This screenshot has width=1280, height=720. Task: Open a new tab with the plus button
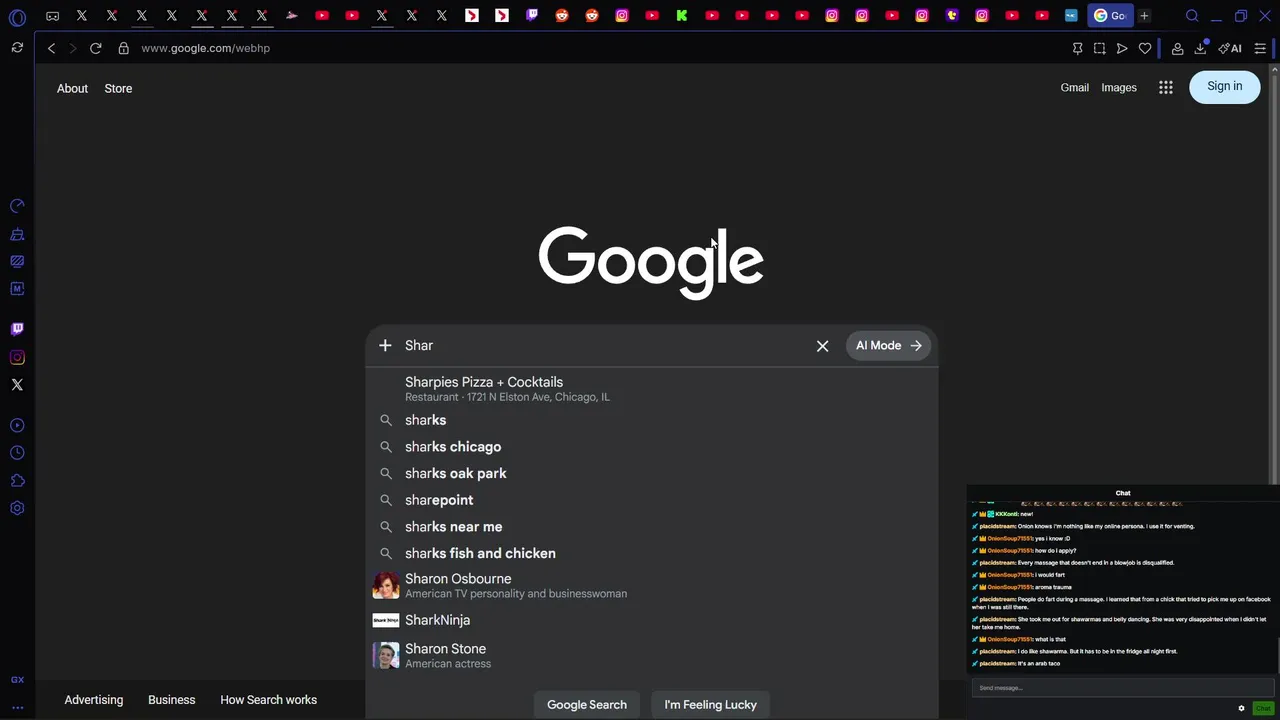(x=1144, y=16)
